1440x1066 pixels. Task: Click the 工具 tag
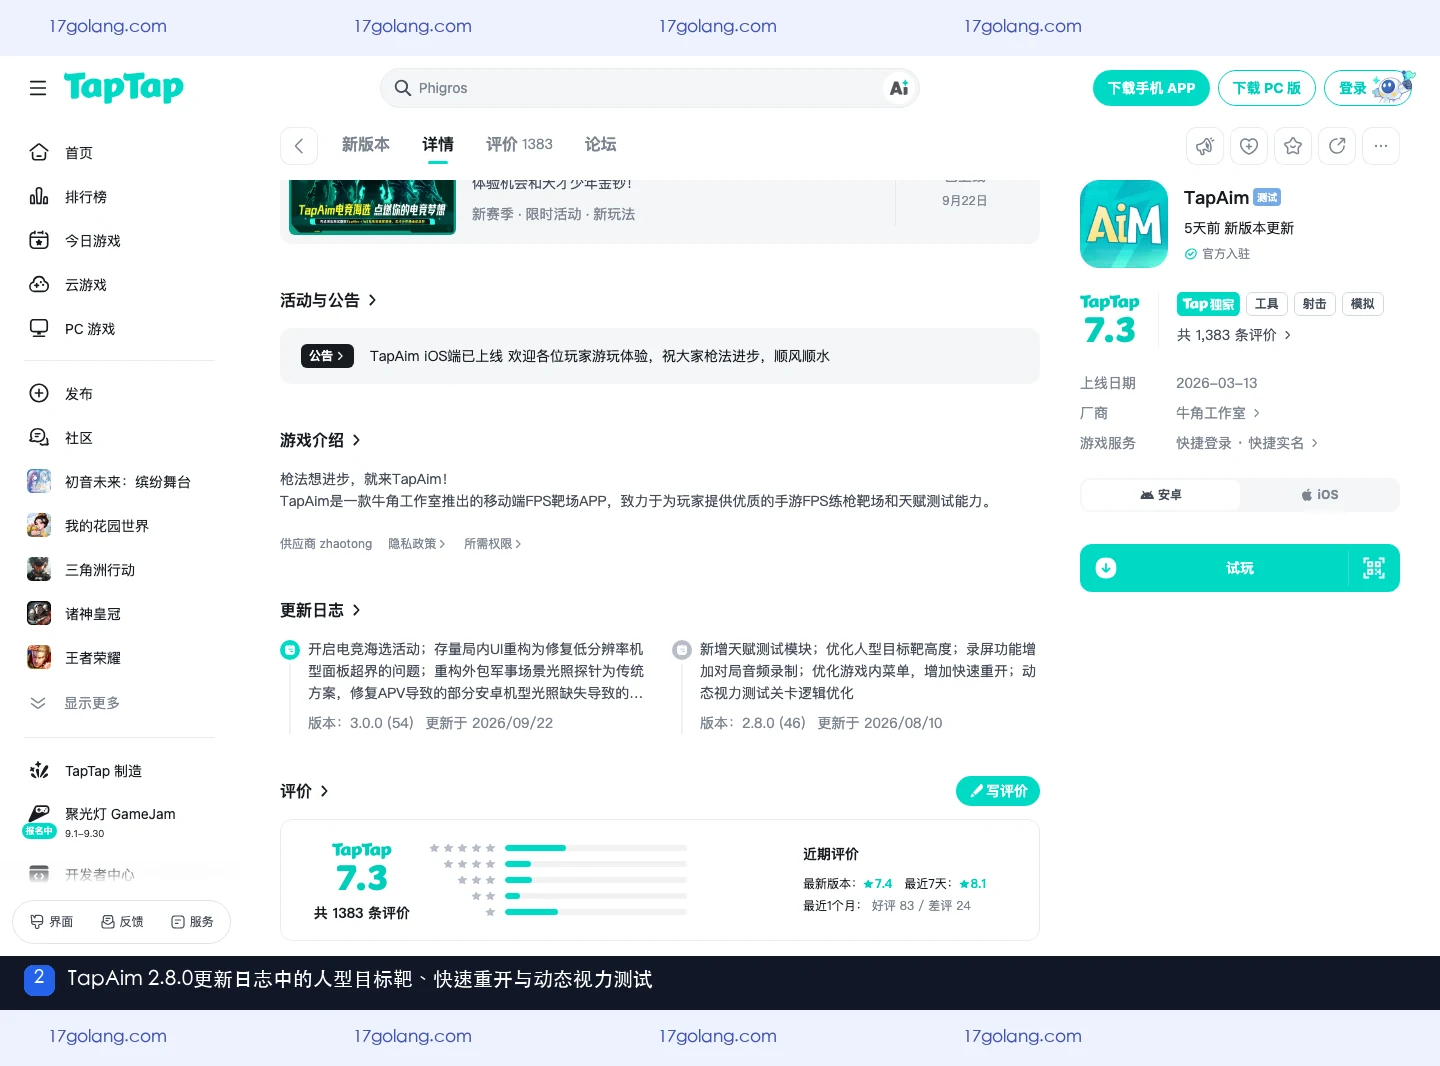pyautogui.click(x=1266, y=304)
